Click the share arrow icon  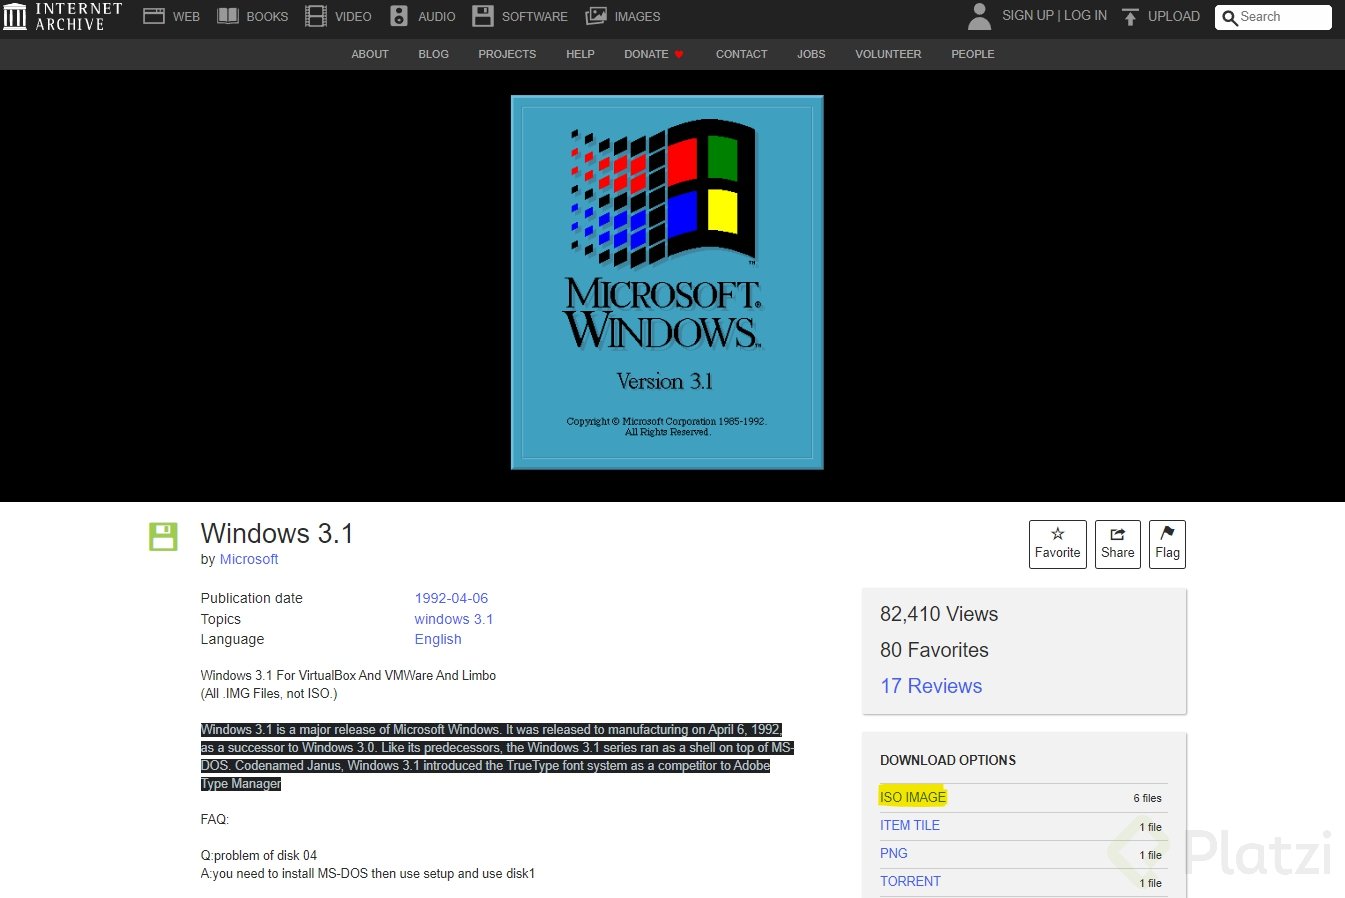[1118, 534]
